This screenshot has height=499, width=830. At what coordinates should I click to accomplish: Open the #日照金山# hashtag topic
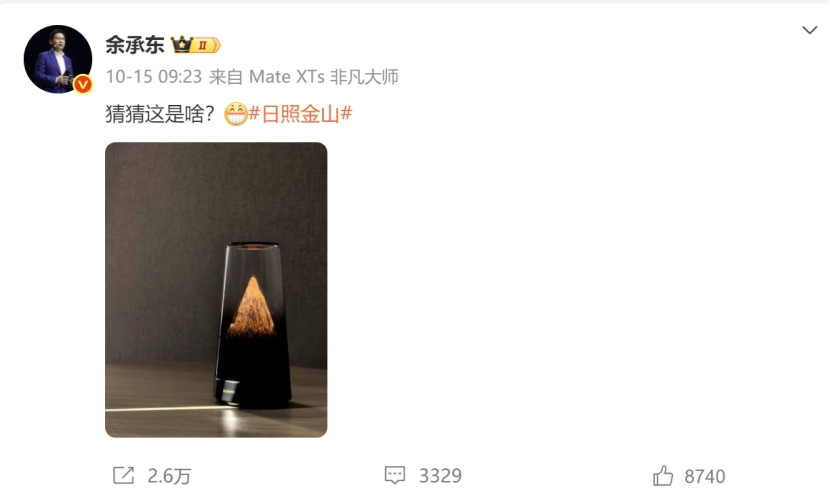coord(300,114)
